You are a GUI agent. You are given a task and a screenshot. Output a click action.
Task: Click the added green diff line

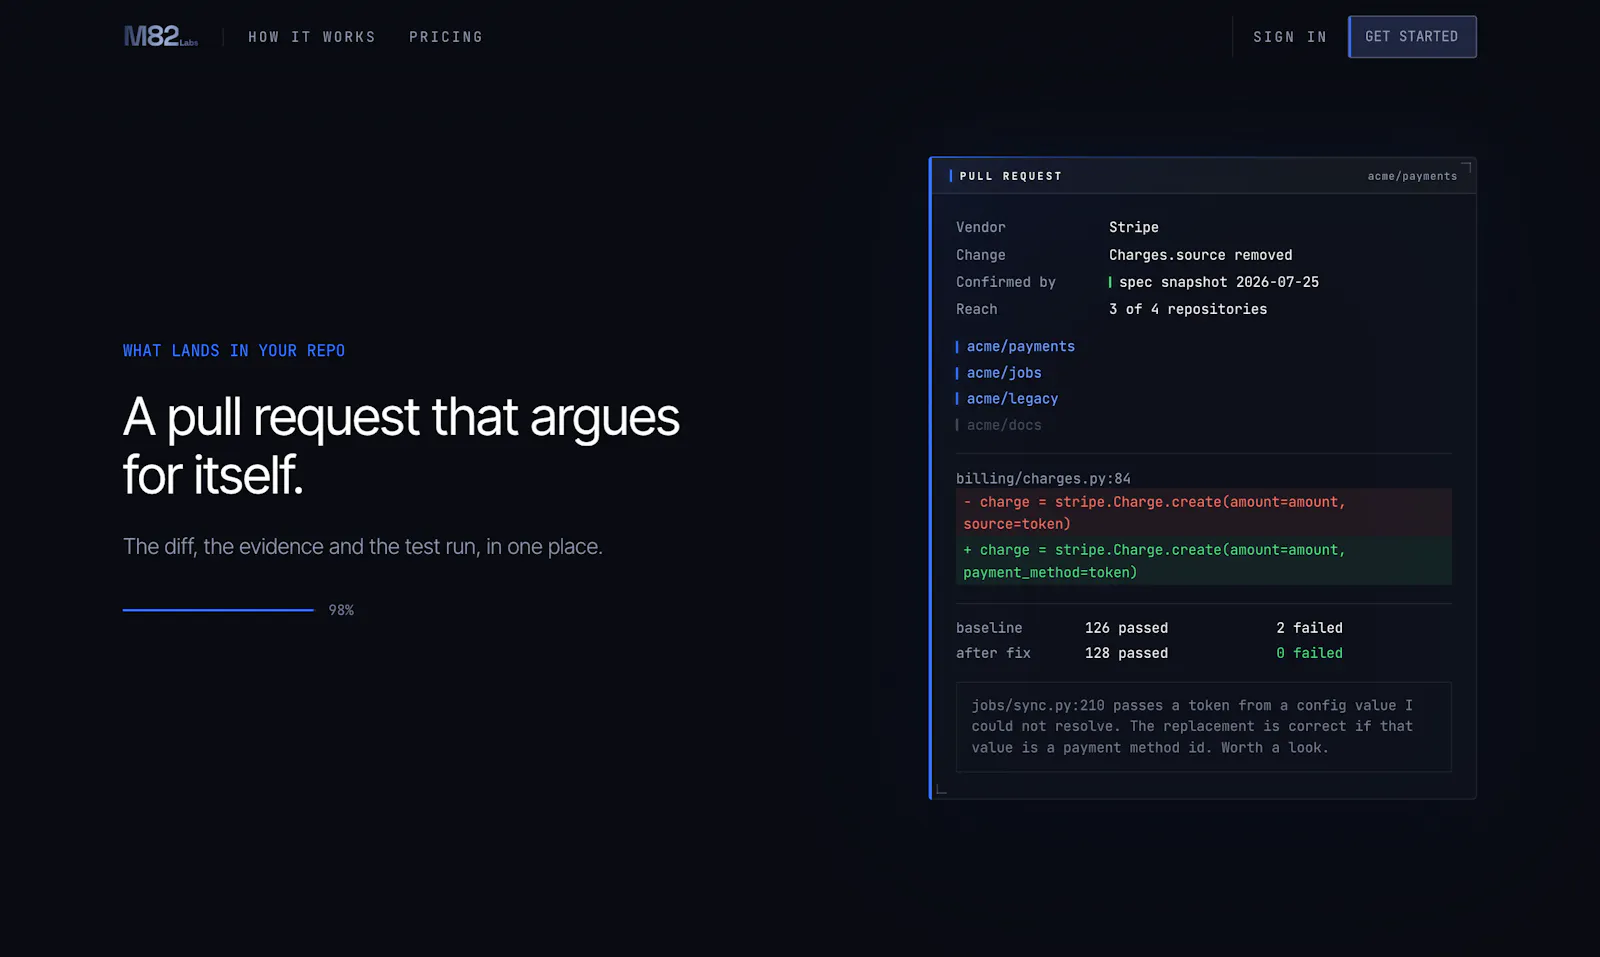click(1204, 561)
